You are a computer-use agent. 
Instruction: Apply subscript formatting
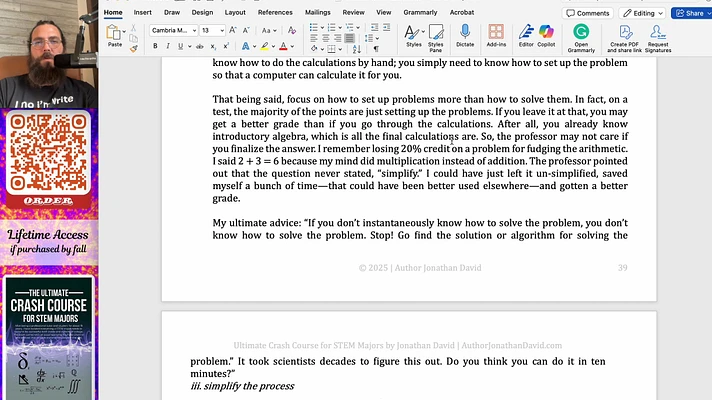click(x=213, y=46)
